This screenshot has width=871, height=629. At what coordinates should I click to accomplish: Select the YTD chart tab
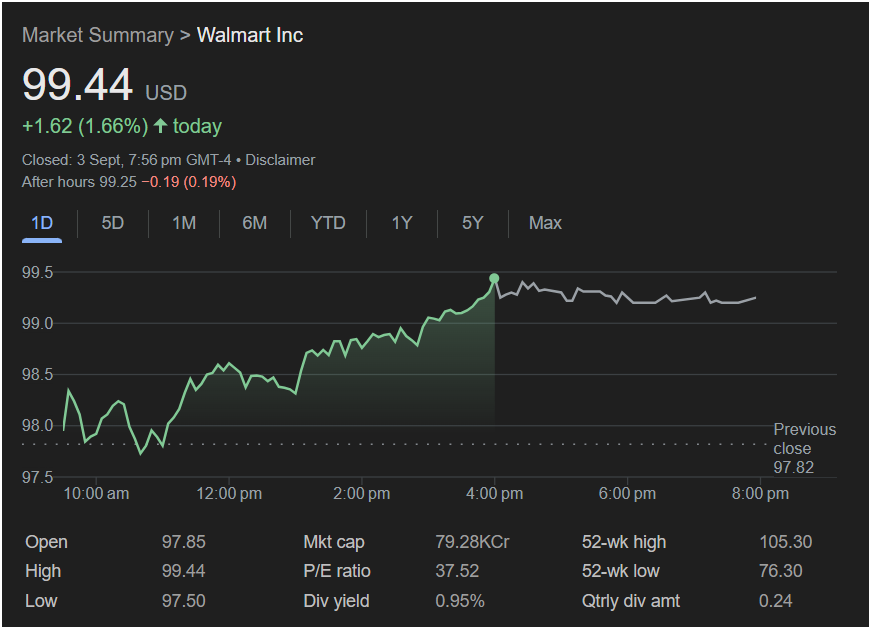[328, 223]
